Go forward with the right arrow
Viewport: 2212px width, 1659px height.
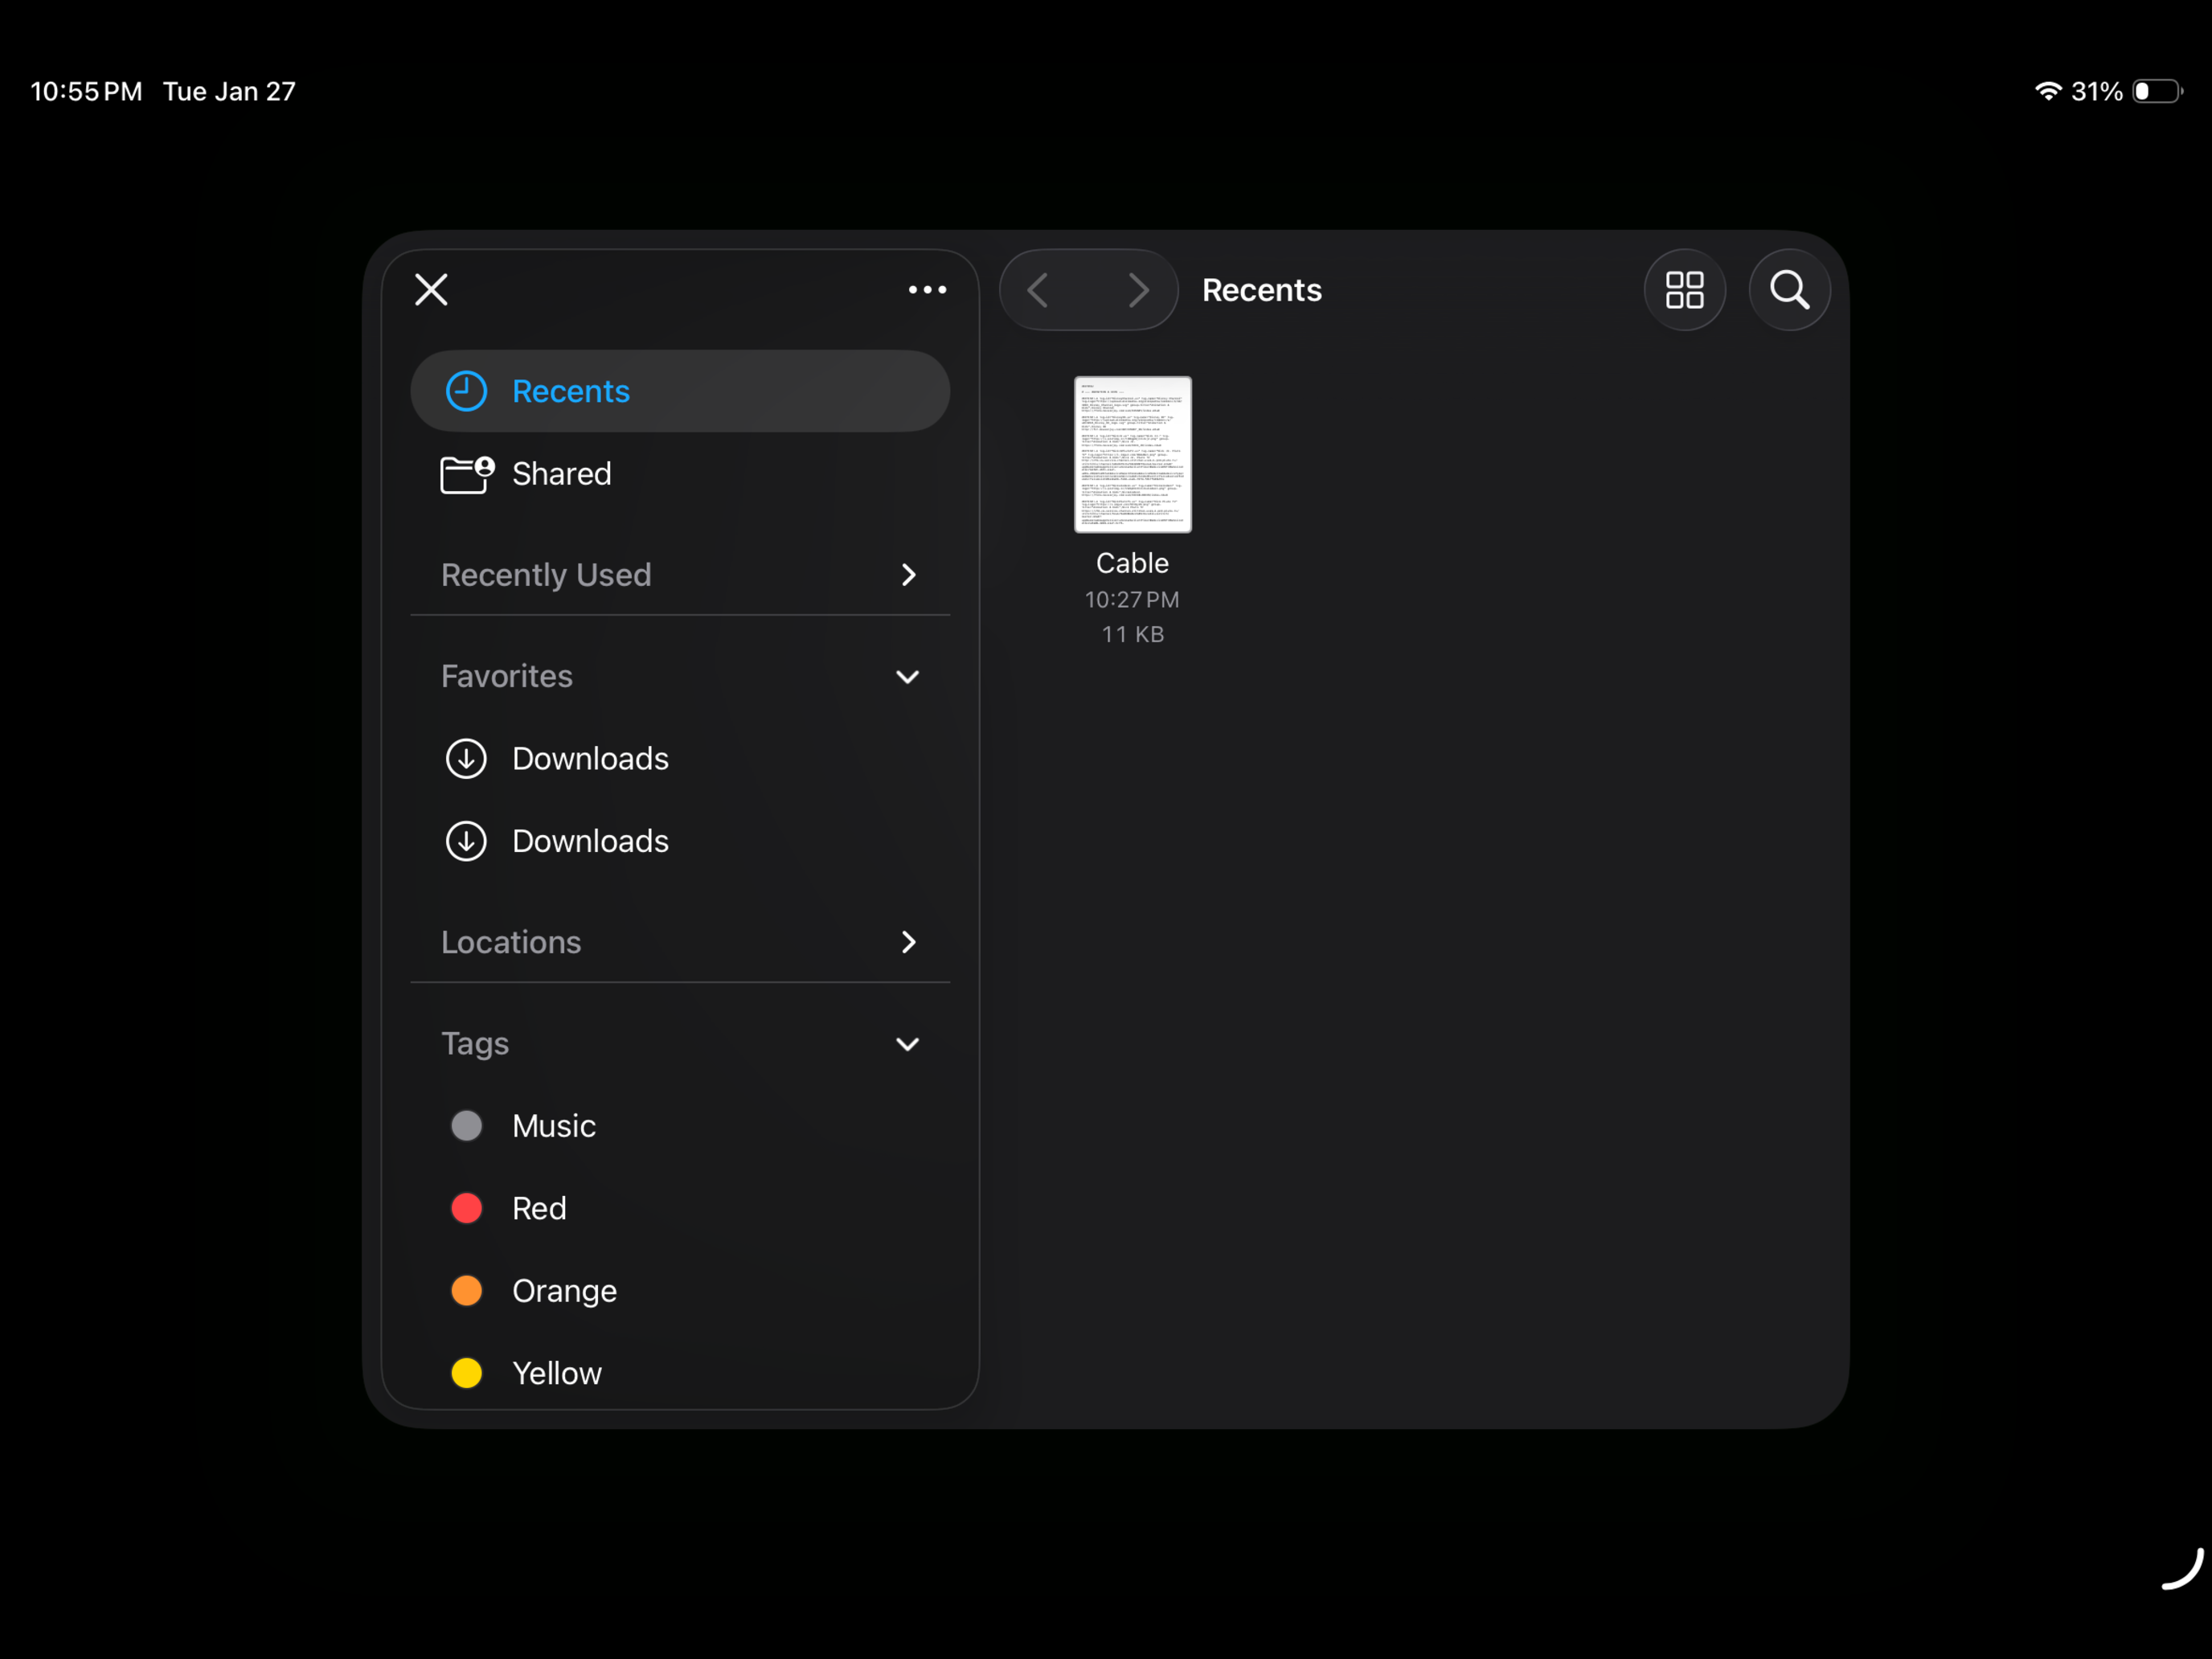(x=1138, y=290)
